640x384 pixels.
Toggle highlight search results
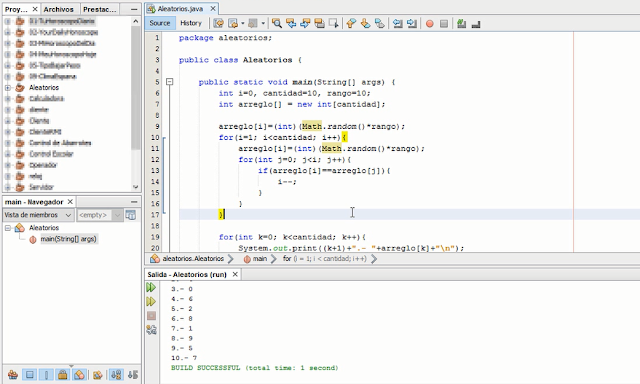pos(319,24)
